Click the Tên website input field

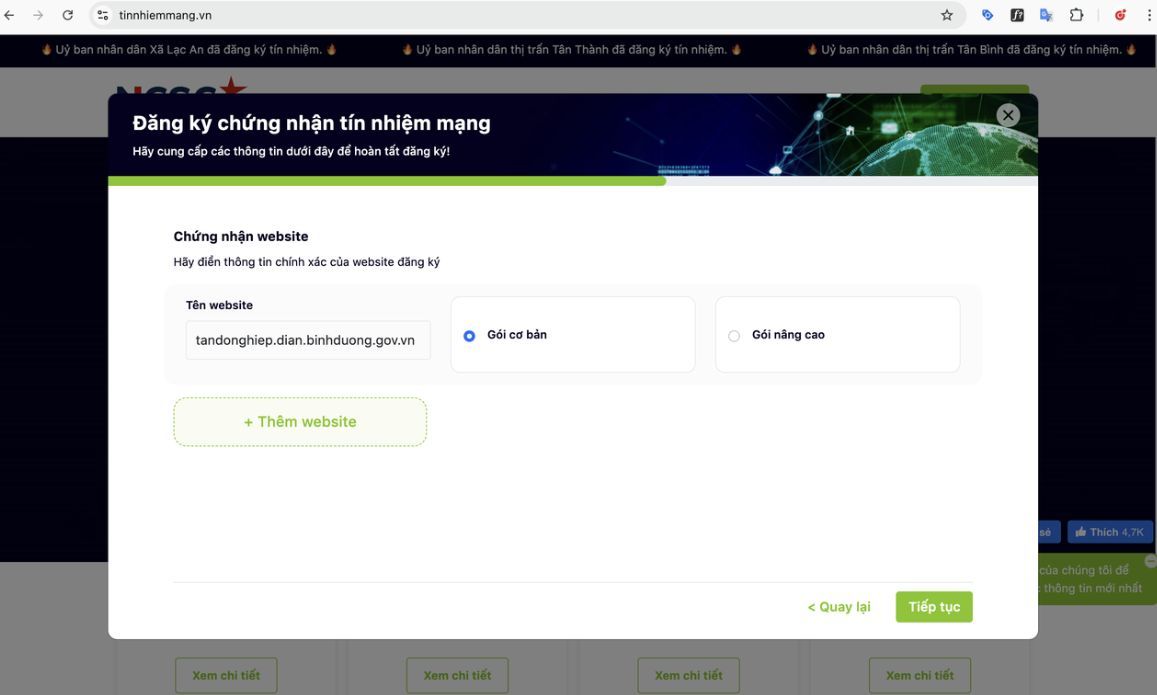point(307,340)
